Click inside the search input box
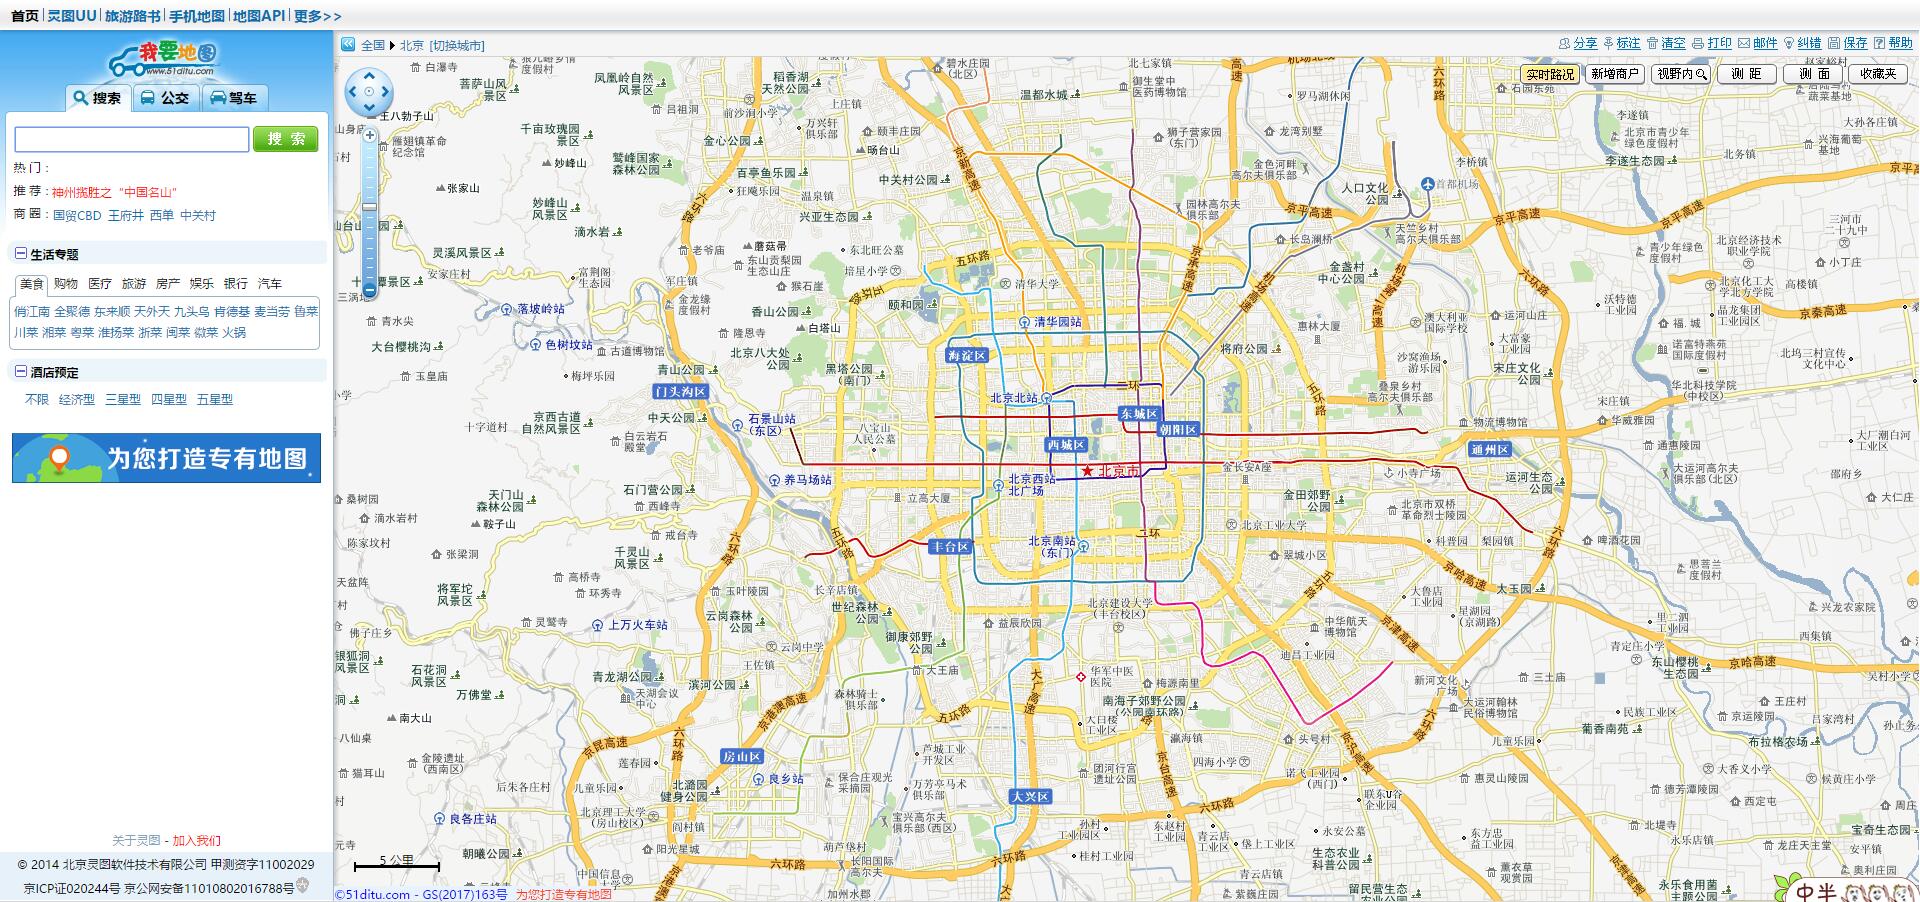Image resolution: width=1920 pixels, height=902 pixels. [130, 139]
